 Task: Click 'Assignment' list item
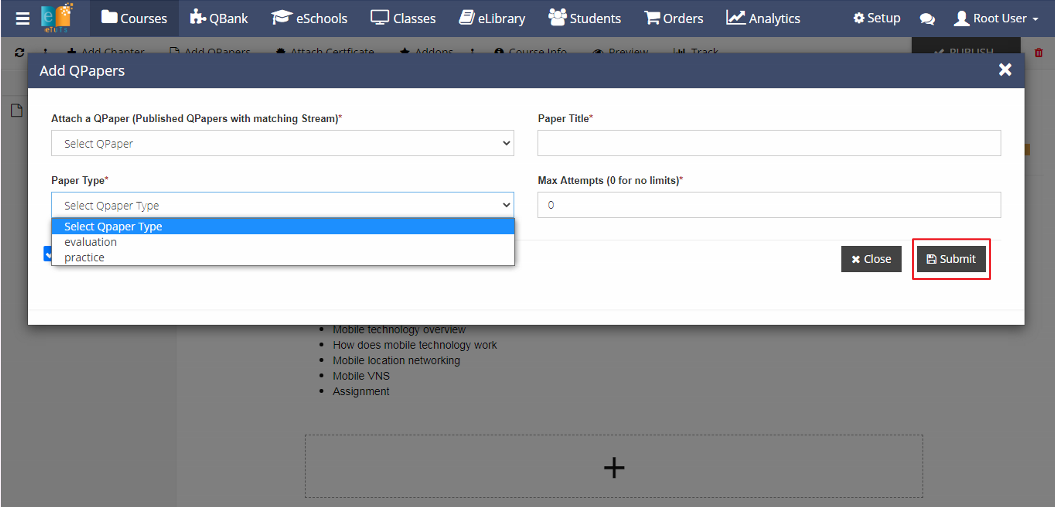click(x=361, y=391)
